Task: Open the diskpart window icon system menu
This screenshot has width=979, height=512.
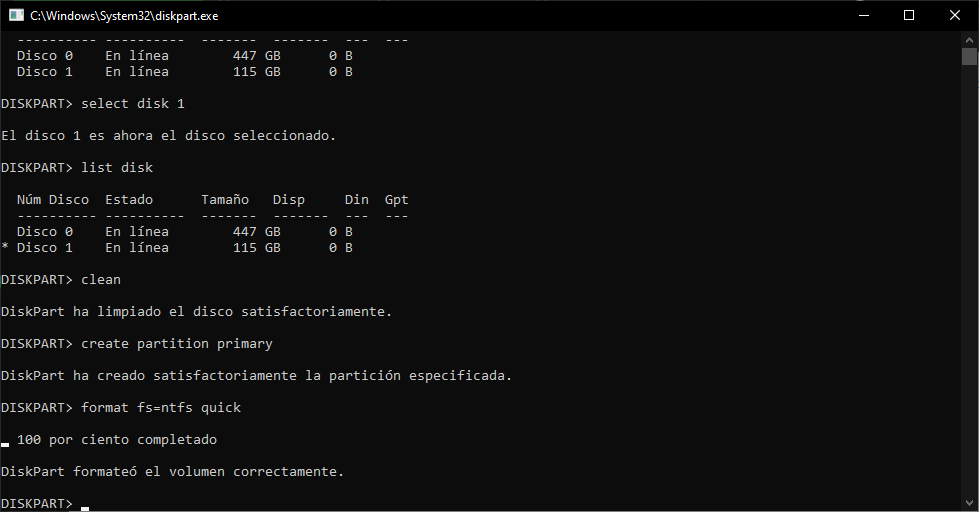Action: pos(16,15)
